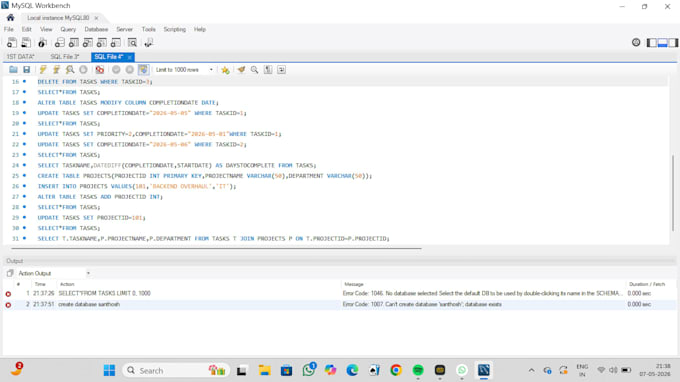Execute the whole script with lightning bolt
This screenshot has height=382, width=680.
(43, 69)
